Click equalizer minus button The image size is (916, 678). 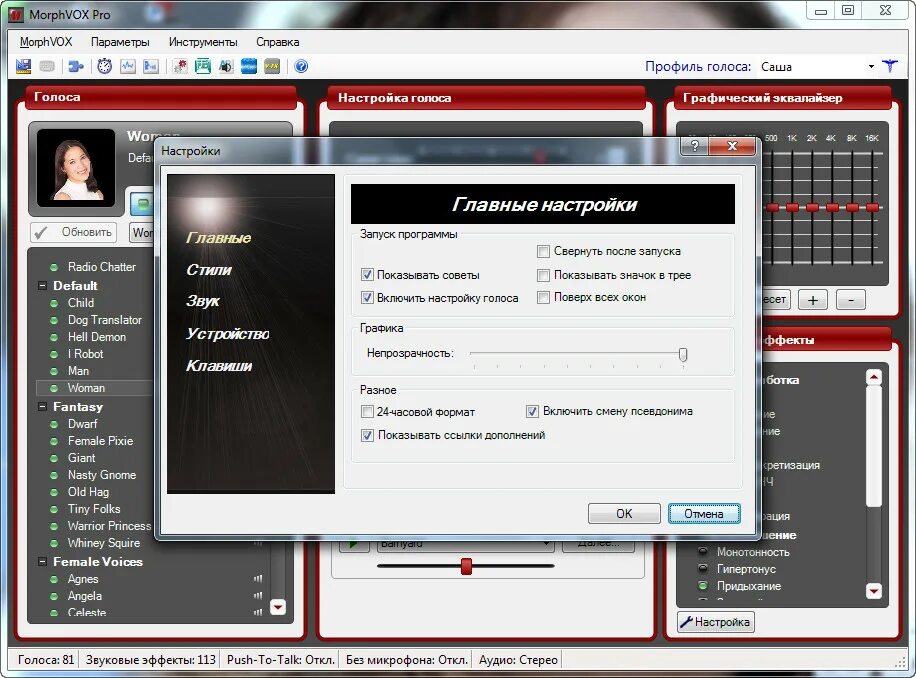tap(851, 300)
